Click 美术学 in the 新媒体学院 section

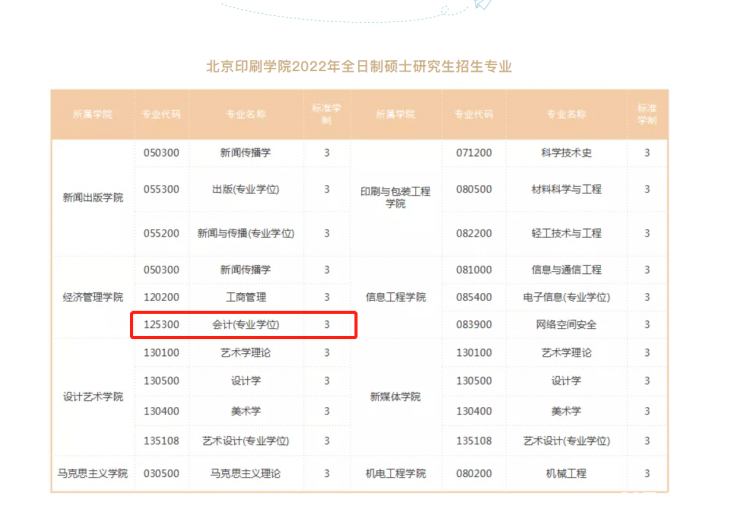(566, 411)
